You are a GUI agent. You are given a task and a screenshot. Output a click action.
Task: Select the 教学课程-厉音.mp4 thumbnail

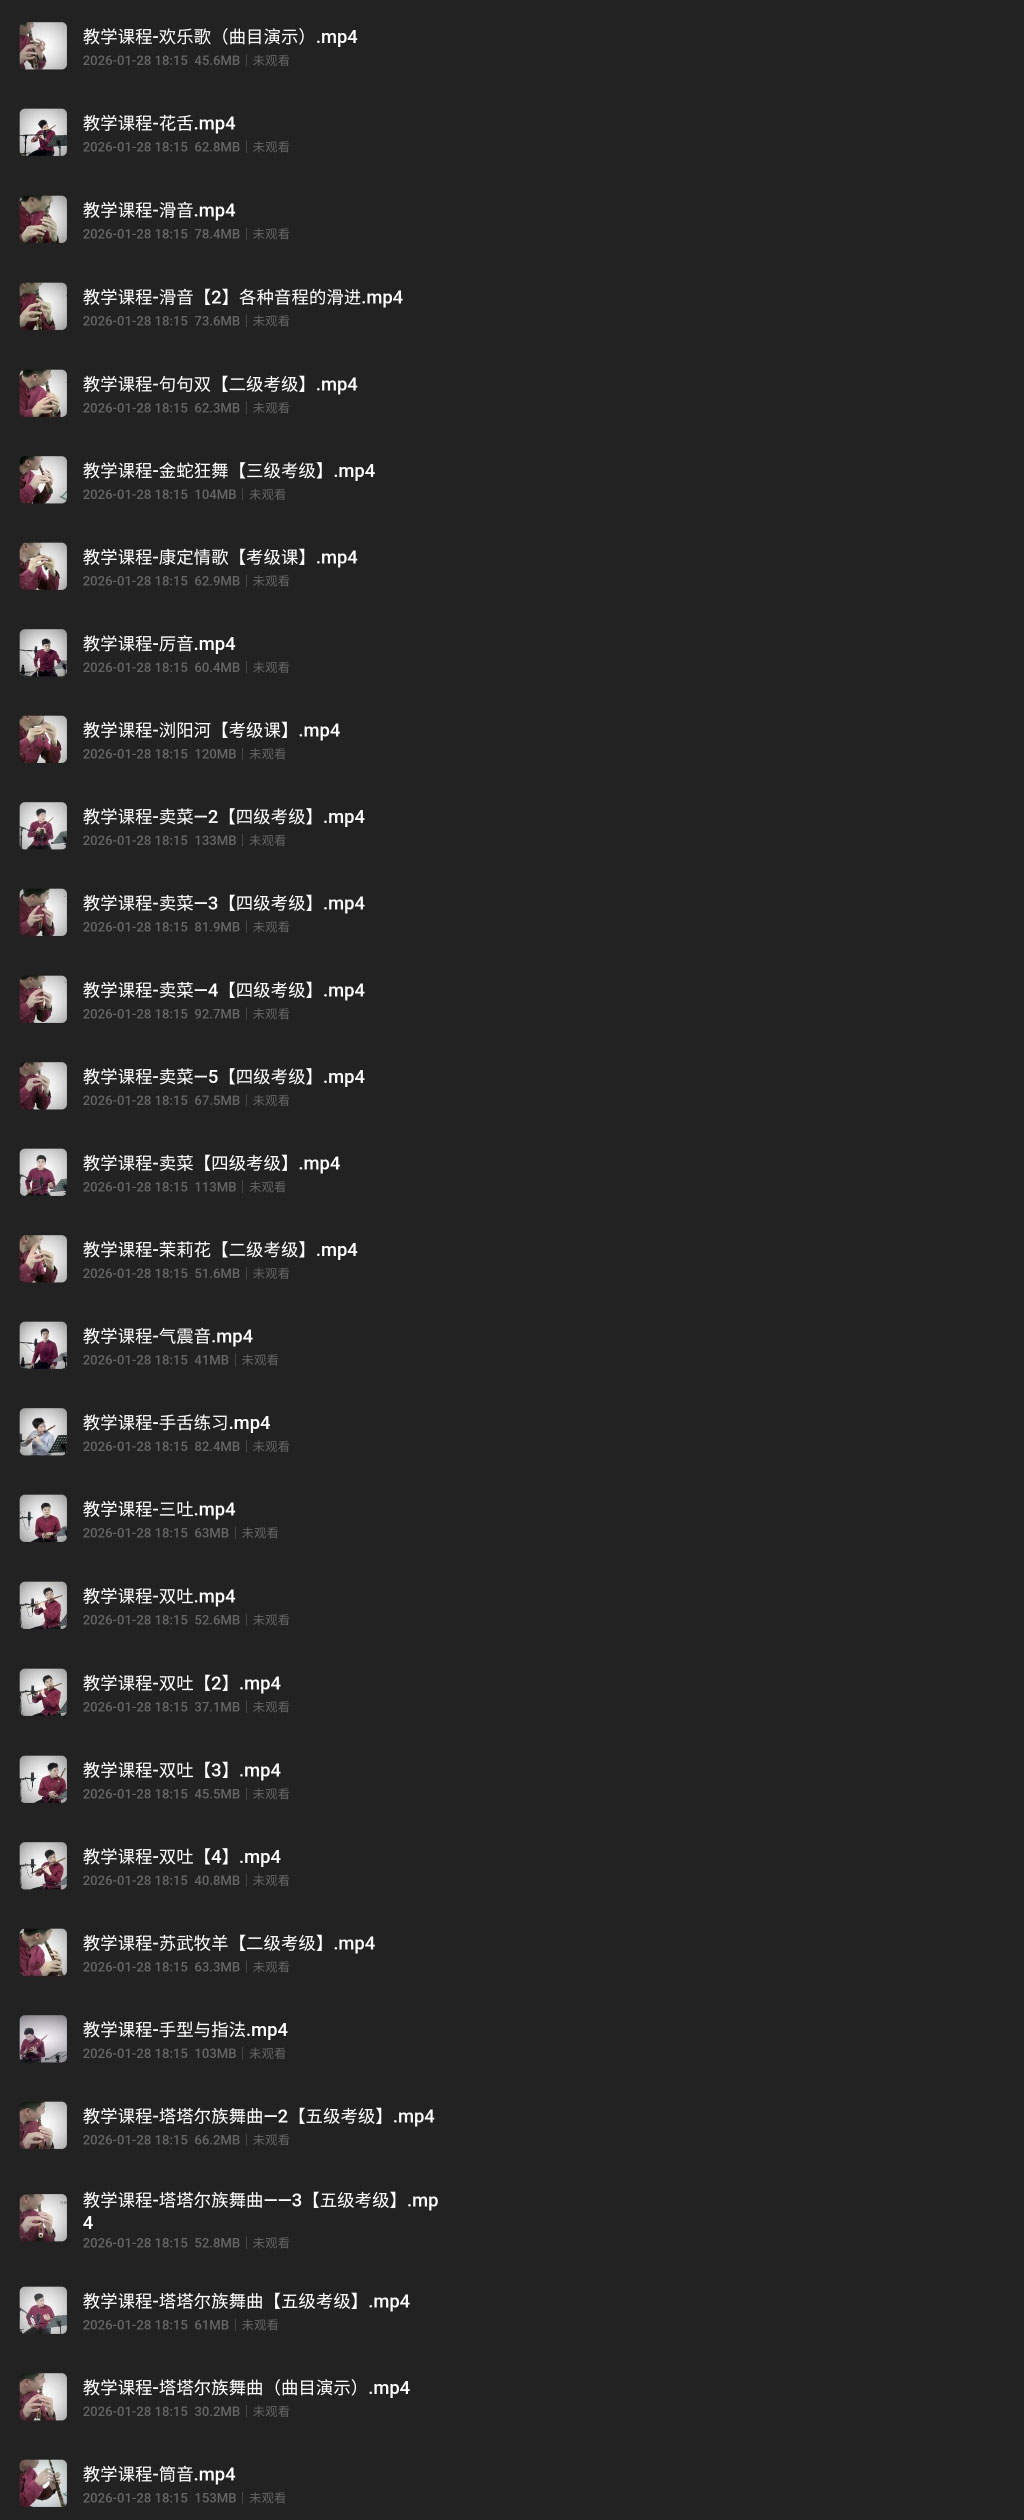coord(43,653)
